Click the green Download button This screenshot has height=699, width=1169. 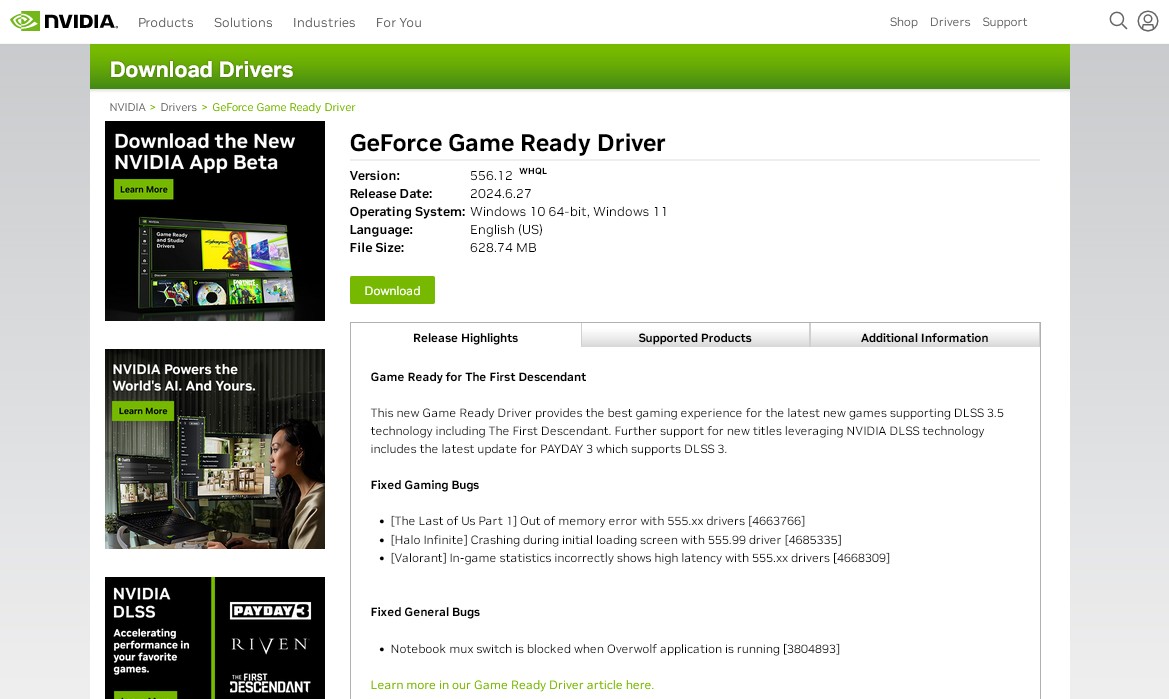pos(392,290)
